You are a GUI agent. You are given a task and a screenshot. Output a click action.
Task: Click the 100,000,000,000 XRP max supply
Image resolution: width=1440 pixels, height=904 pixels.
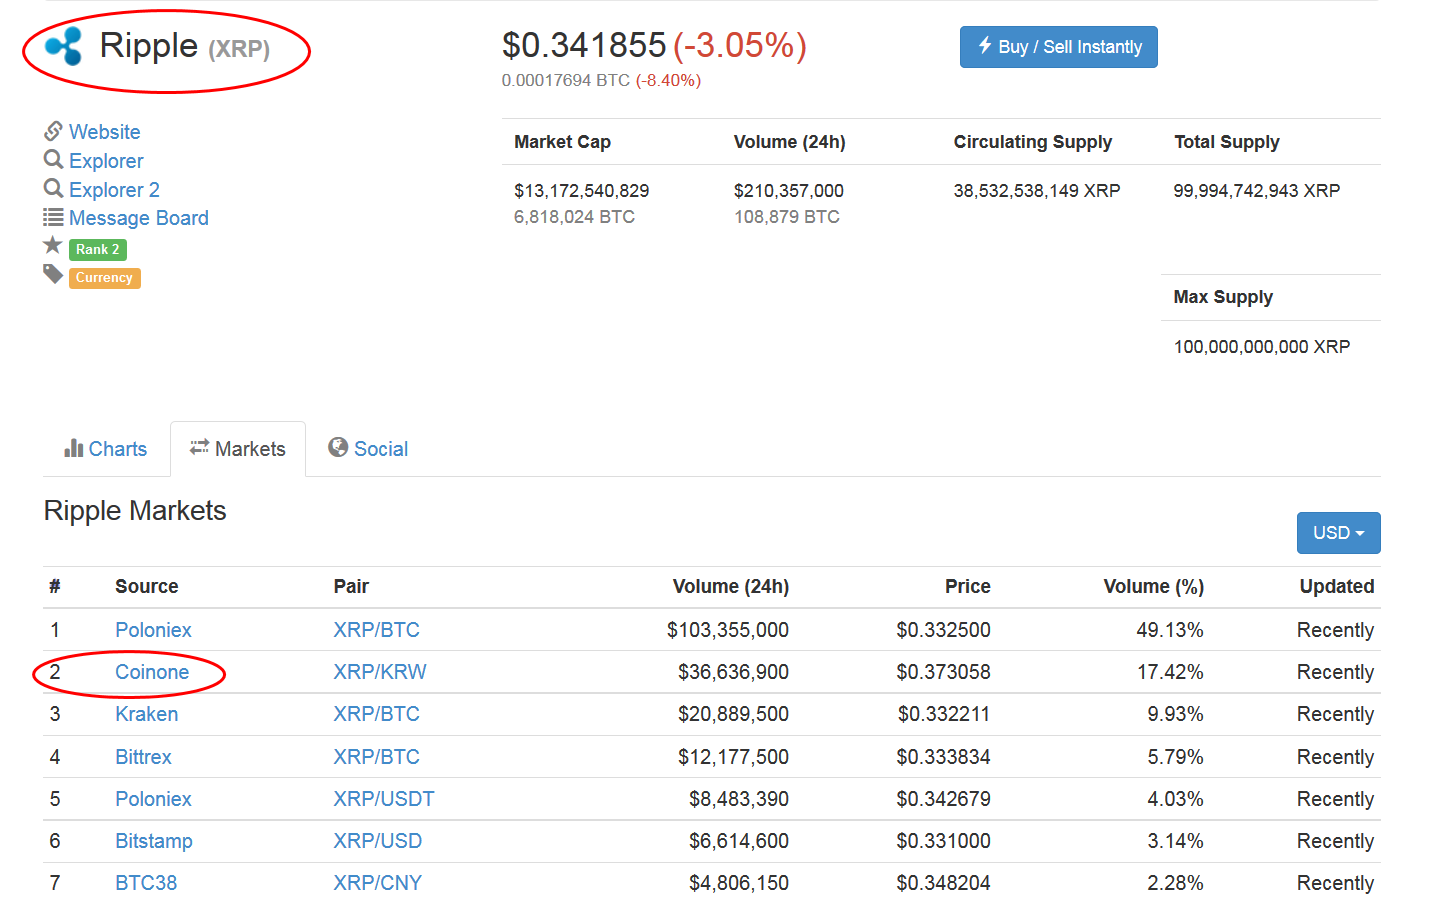click(1262, 346)
